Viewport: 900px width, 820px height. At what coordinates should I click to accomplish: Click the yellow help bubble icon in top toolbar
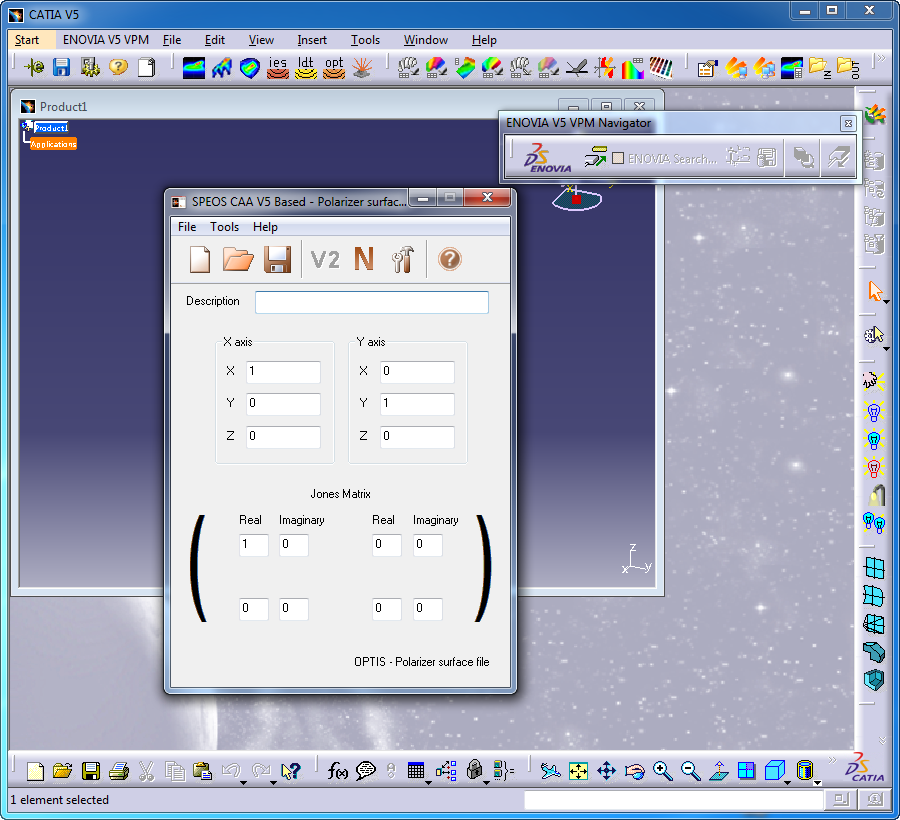pos(118,67)
